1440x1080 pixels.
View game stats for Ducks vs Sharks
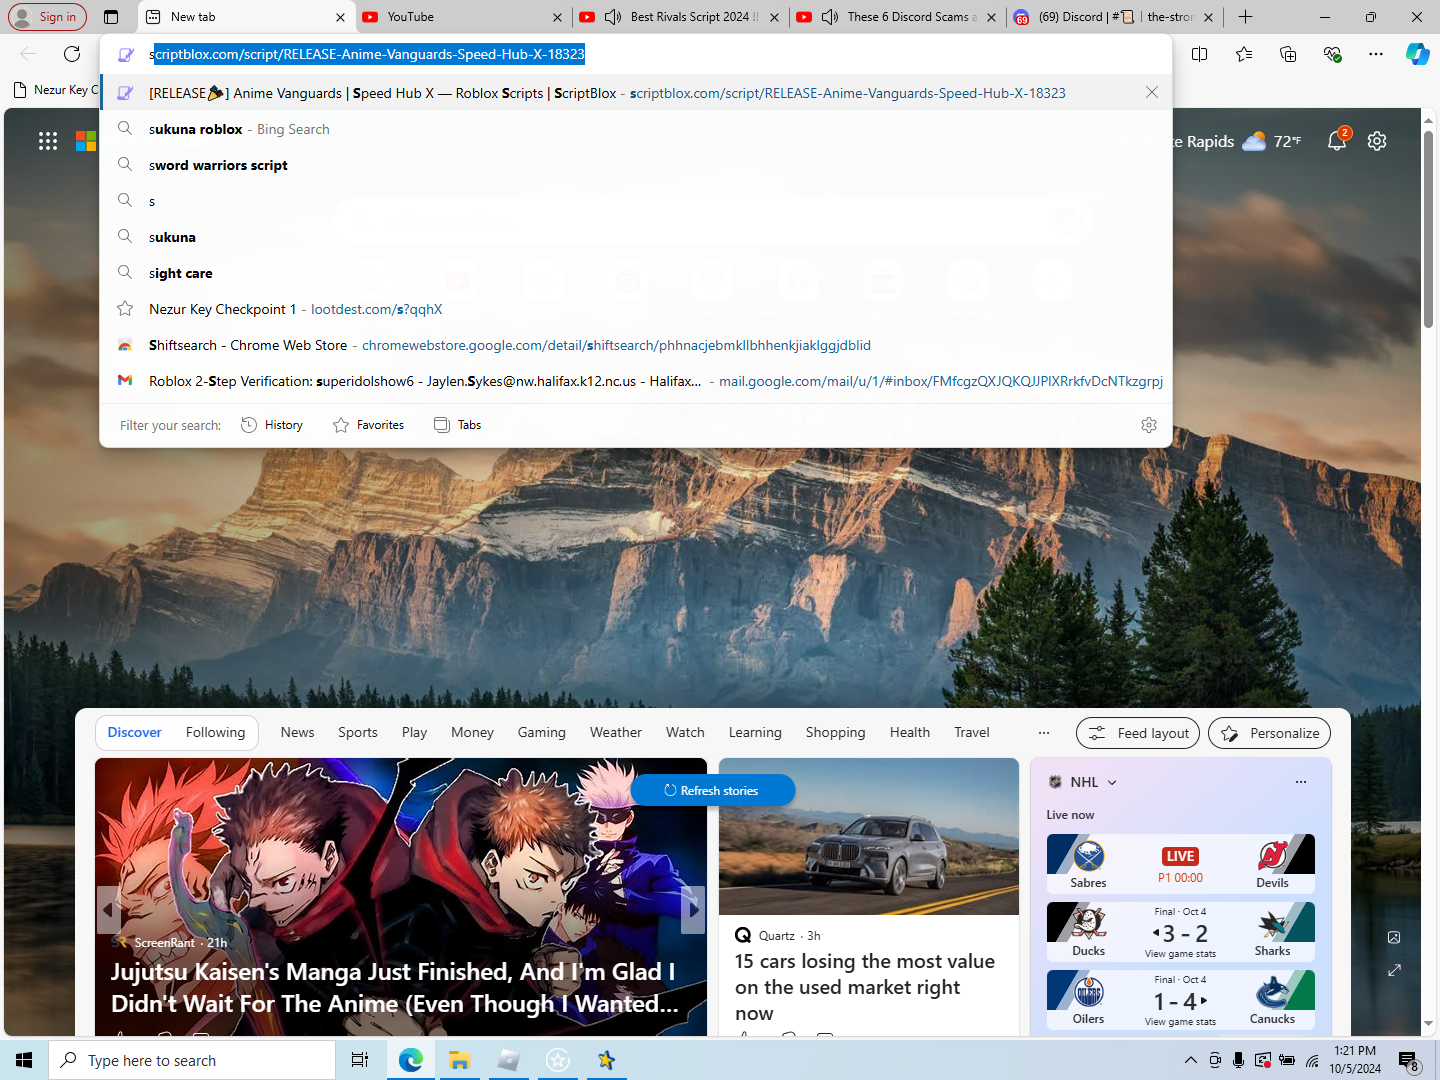click(x=1180, y=954)
